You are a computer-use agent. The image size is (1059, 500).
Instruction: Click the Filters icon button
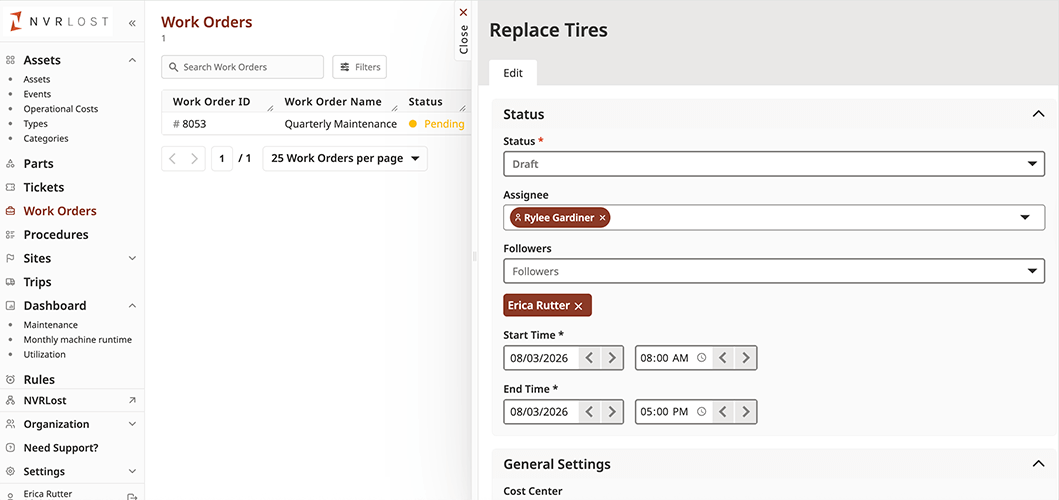(x=359, y=67)
